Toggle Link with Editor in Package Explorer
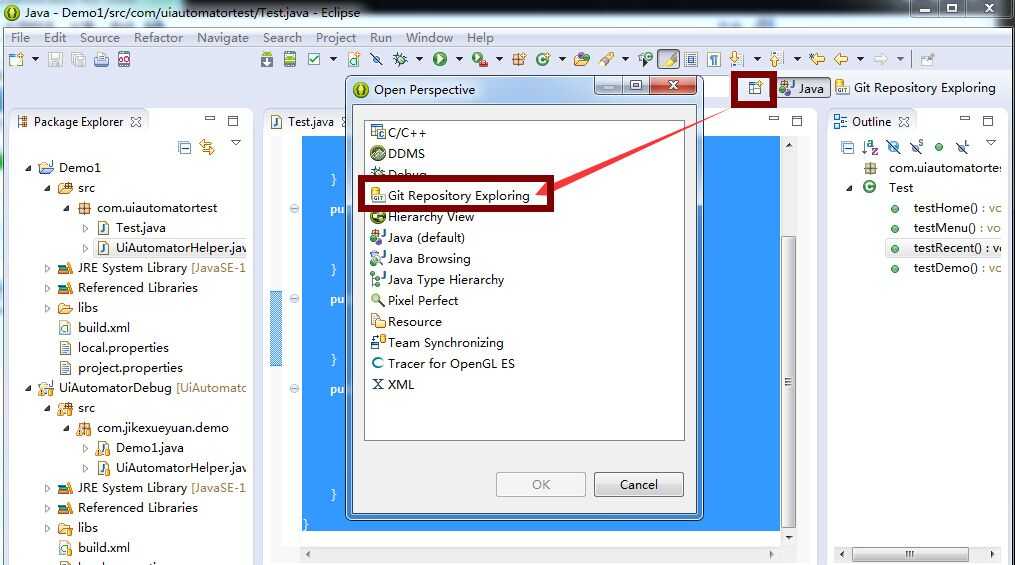 (207, 148)
